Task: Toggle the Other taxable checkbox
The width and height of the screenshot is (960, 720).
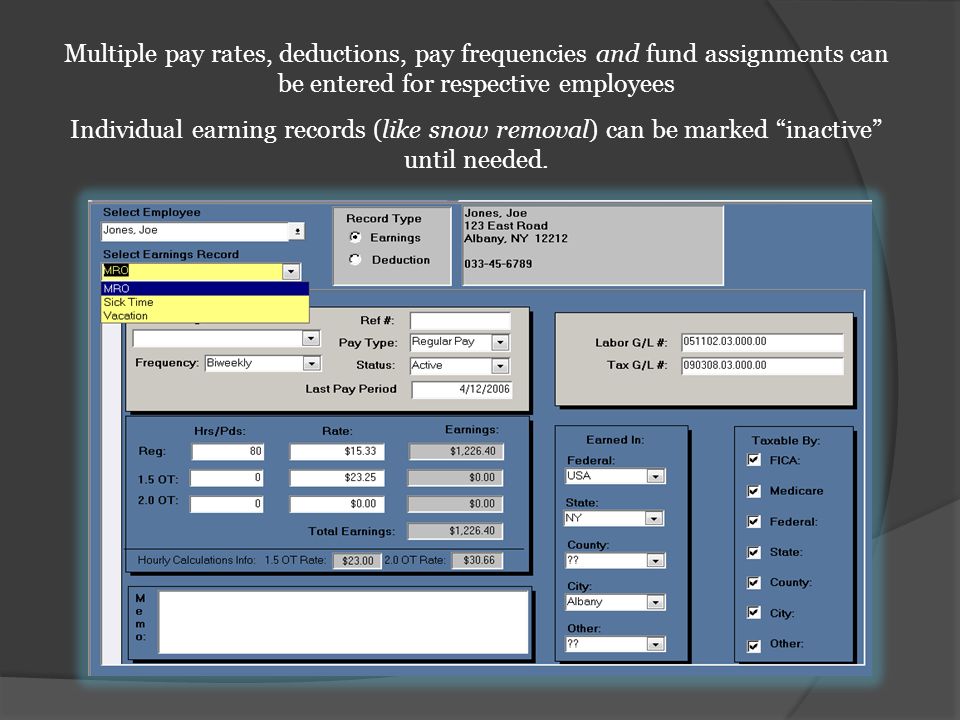Action: [x=754, y=645]
